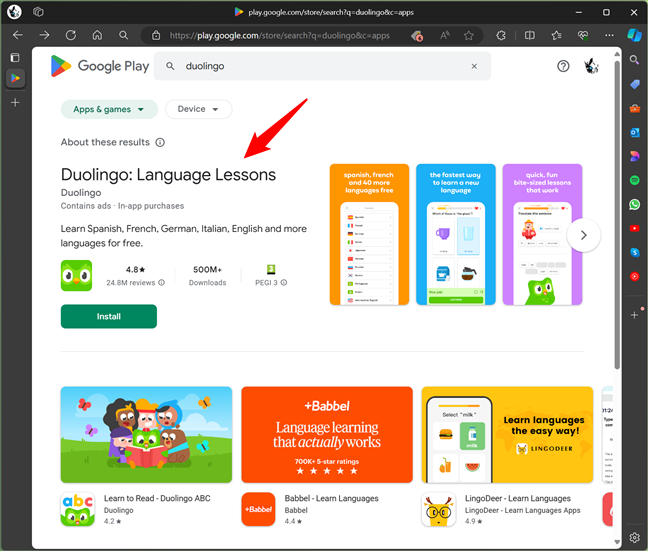Open Read aloud in address bar
Viewport: 648px width, 551px height.
click(x=445, y=36)
